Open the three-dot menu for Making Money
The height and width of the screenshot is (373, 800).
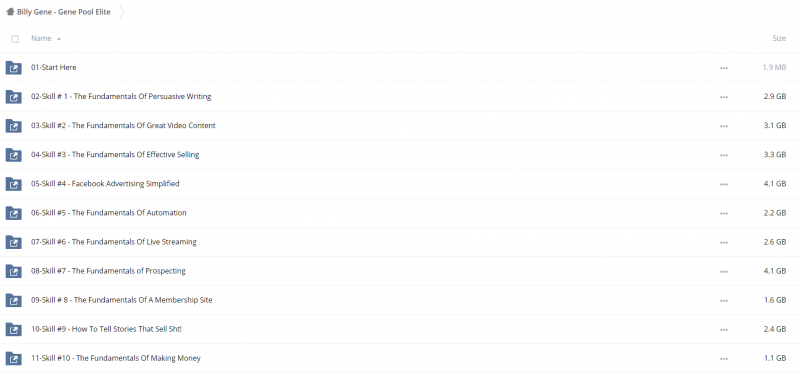click(x=723, y=359)
